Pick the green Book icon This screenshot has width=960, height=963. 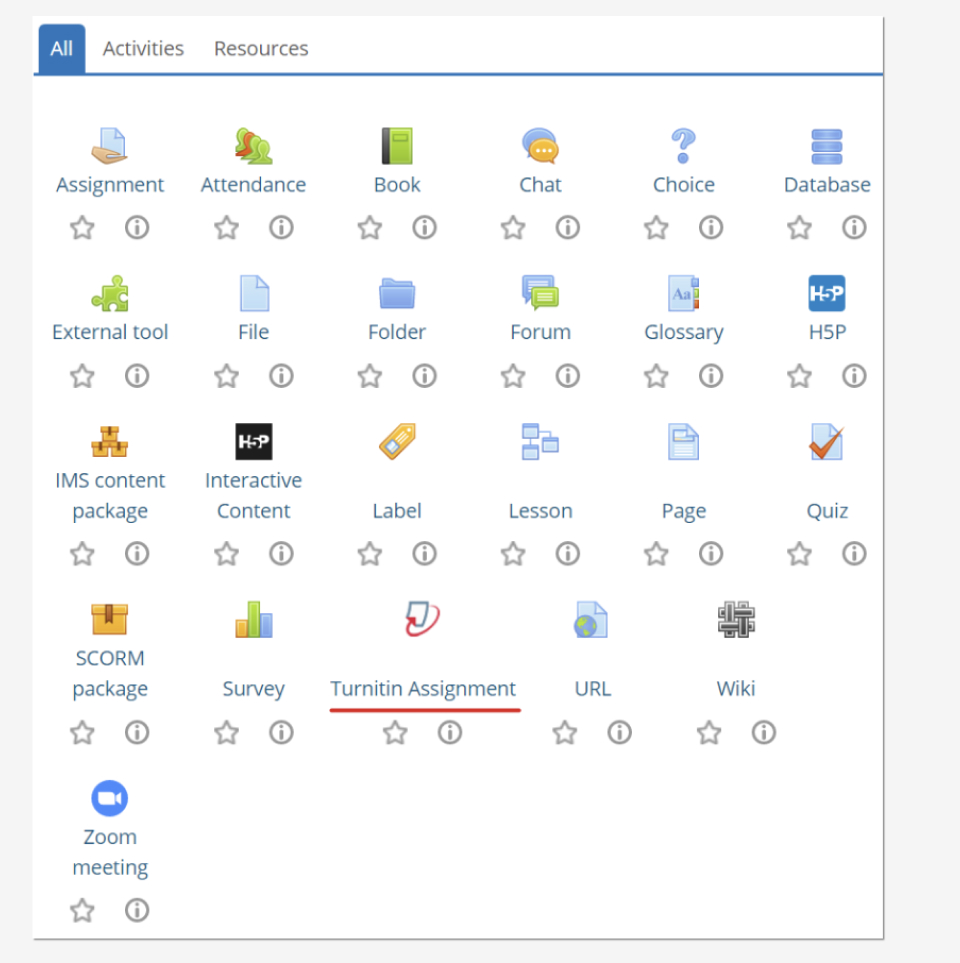397,146
